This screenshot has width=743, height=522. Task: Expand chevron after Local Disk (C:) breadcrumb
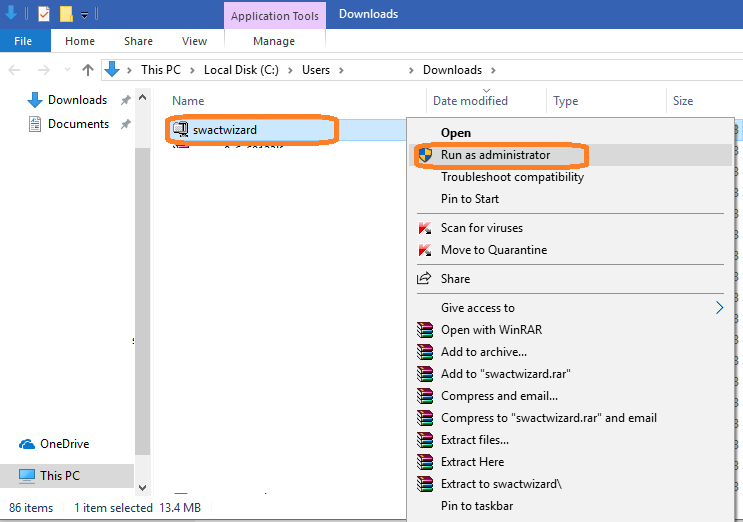tap(290, 70)
